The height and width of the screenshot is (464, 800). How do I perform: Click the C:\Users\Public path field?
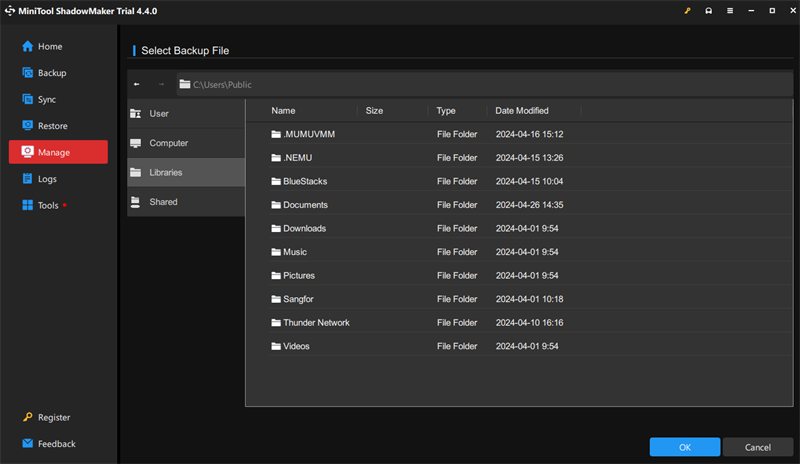click(485, 84)
